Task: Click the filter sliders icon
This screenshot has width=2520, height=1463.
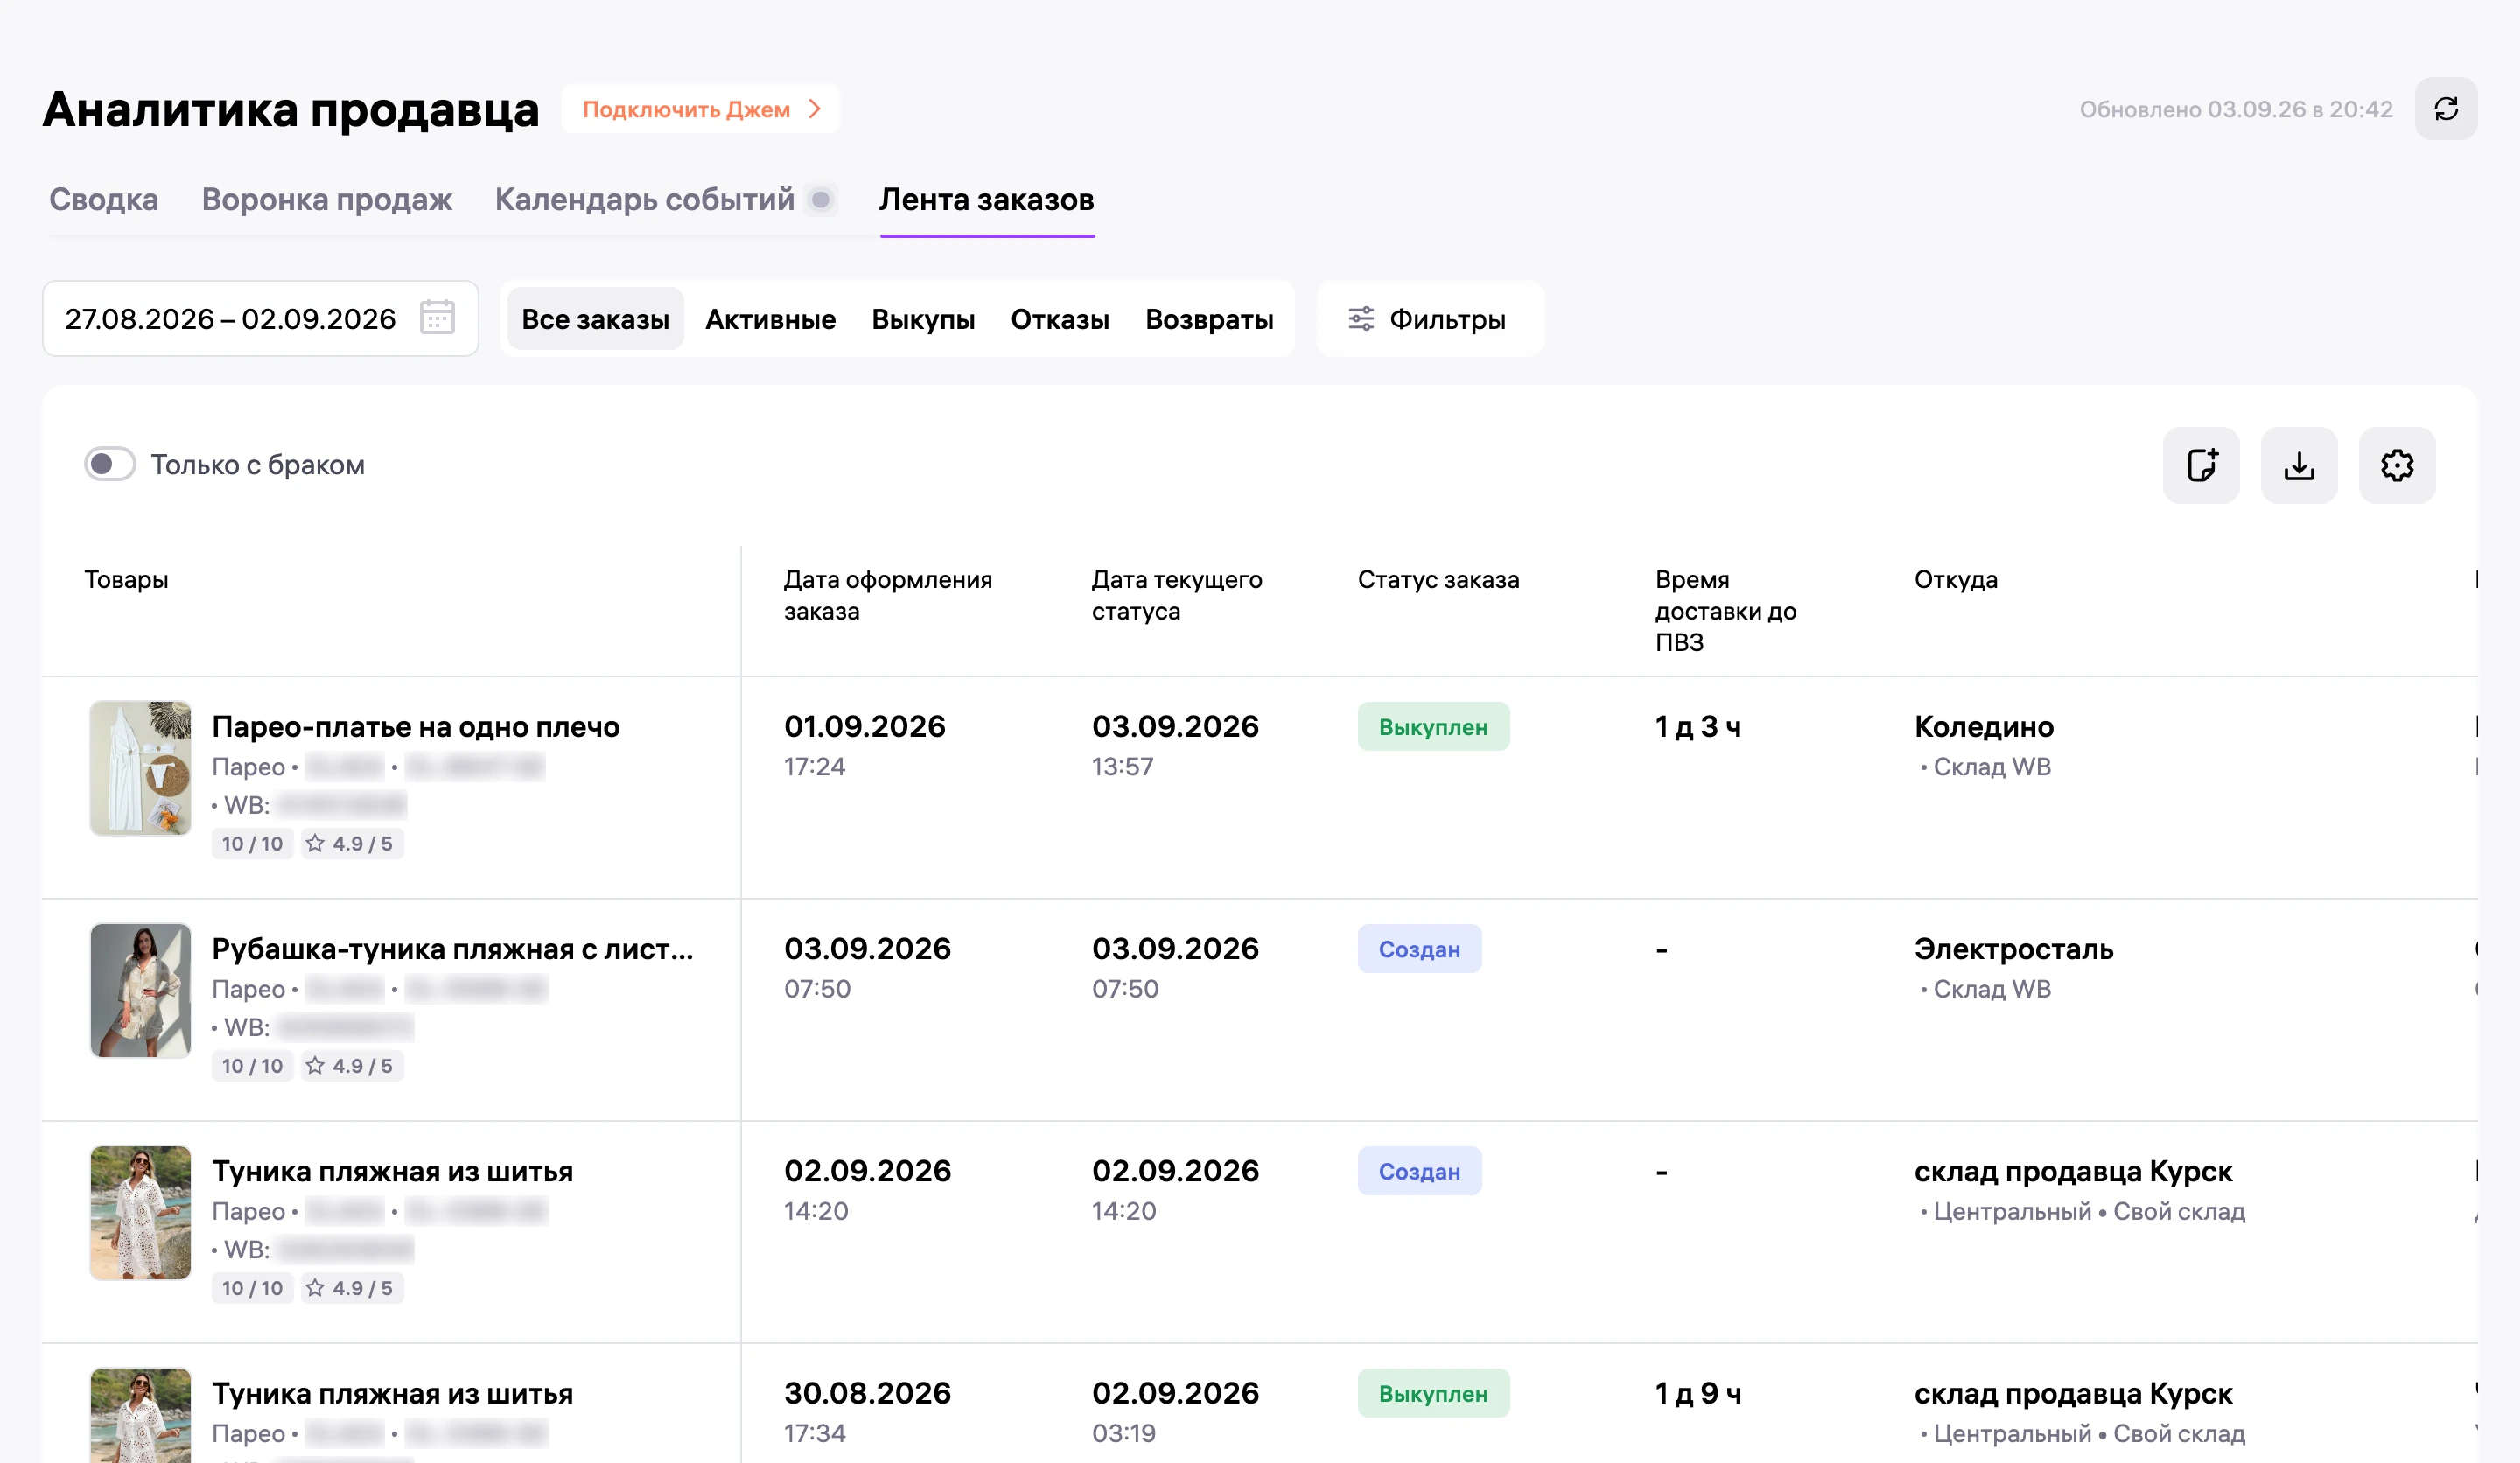Action: 1361,319
